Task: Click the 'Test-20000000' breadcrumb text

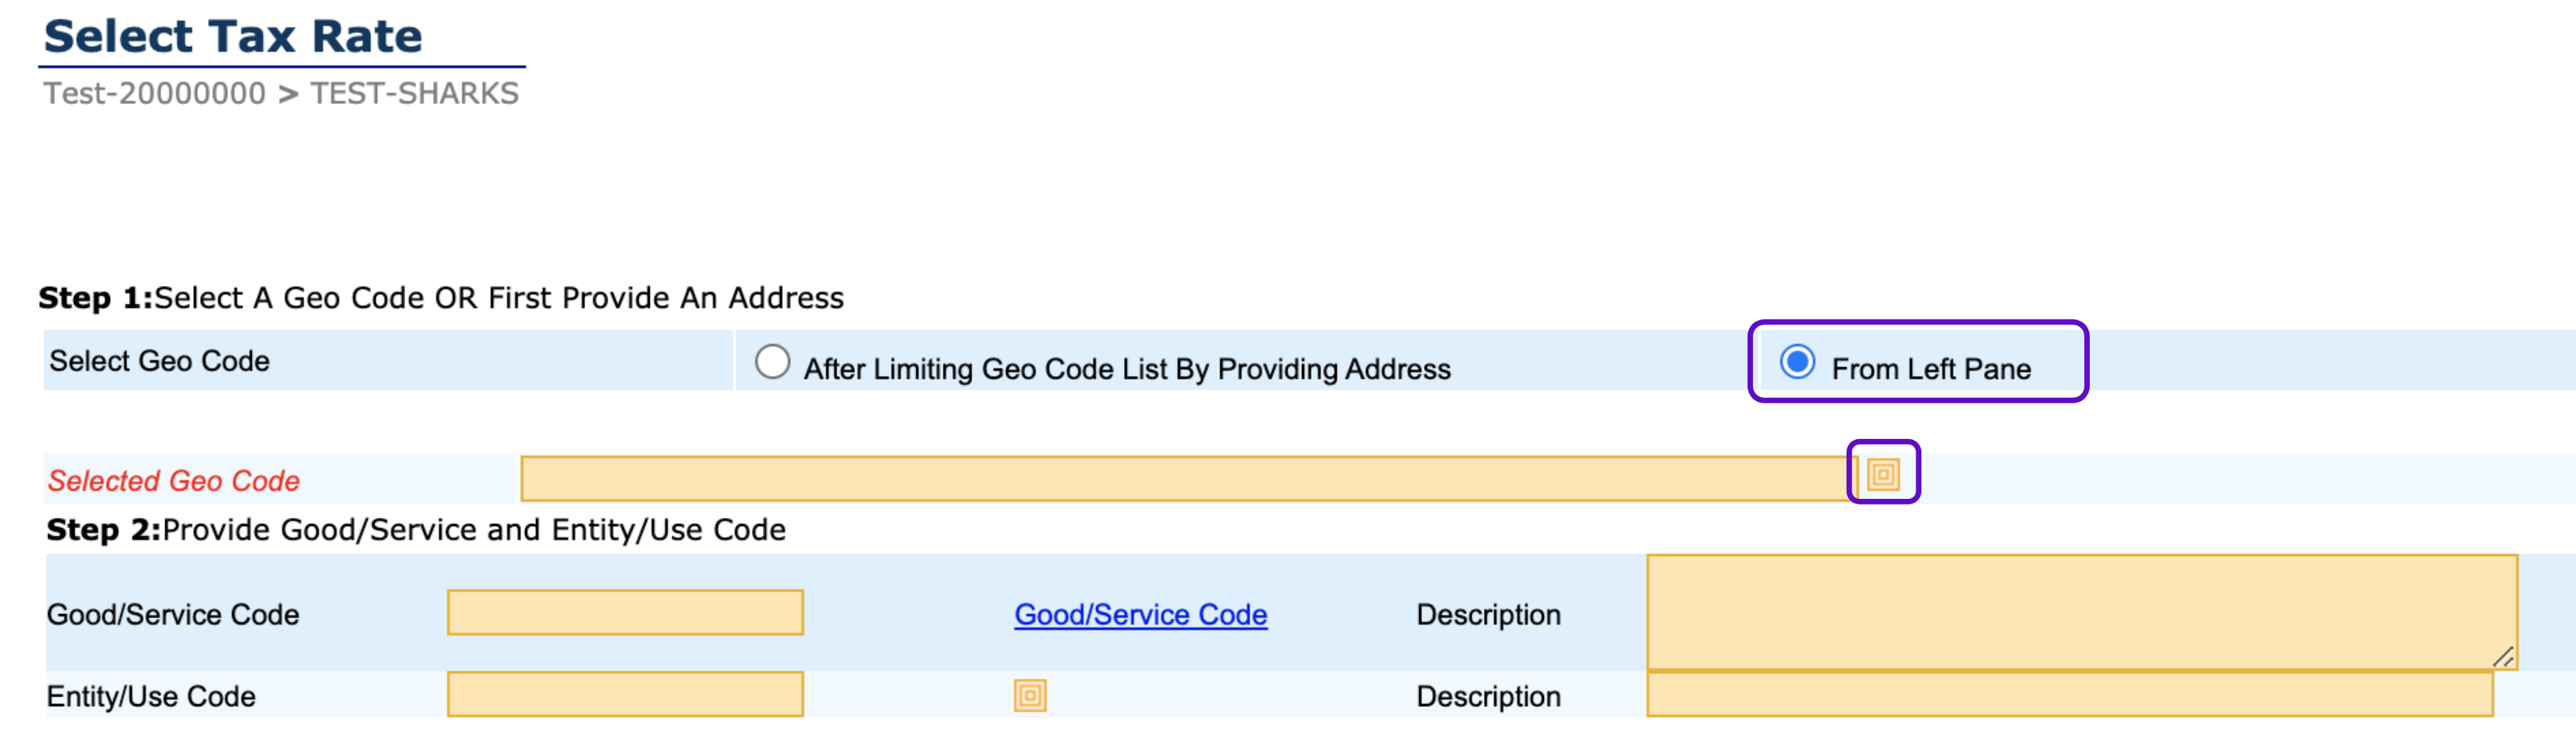Action: (x=154, y=93)
